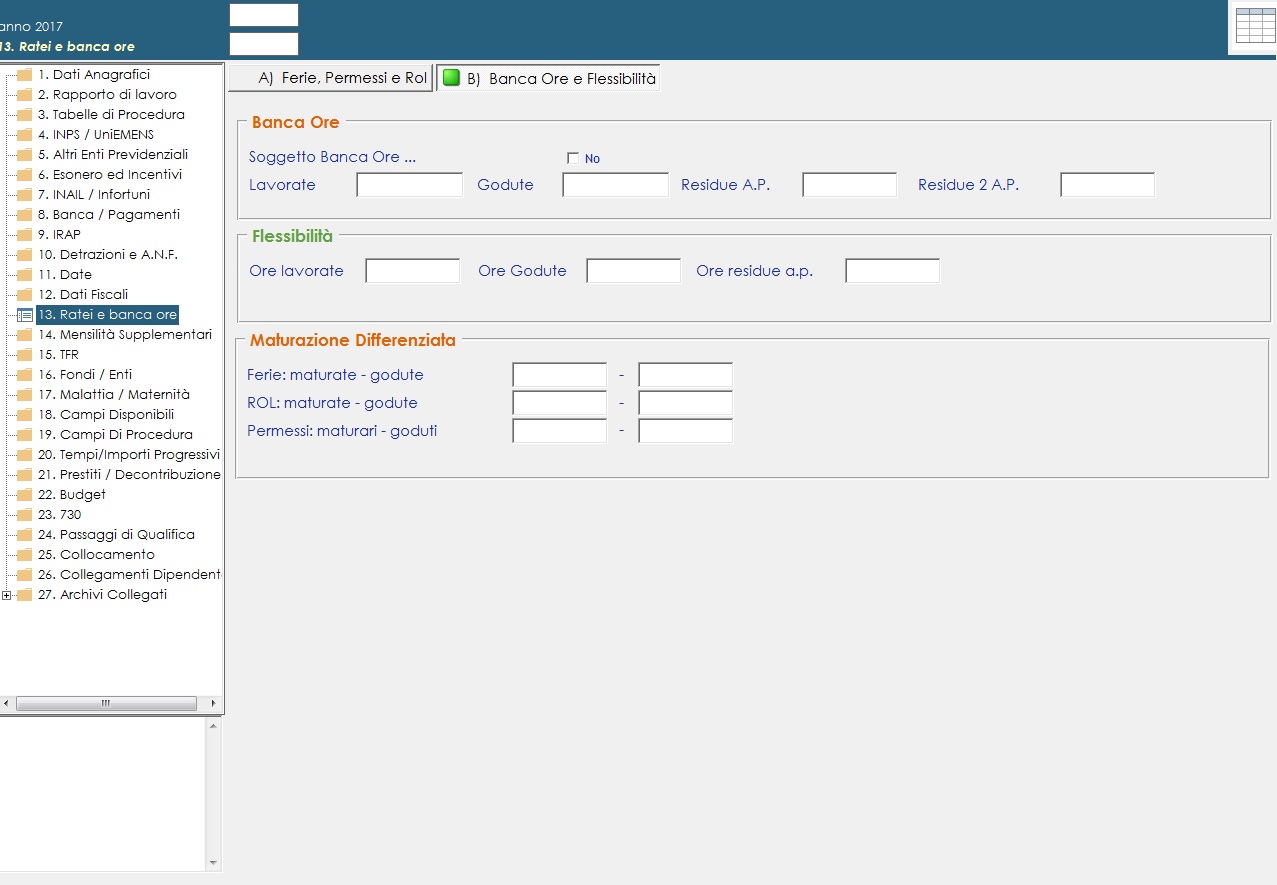Select Malattia / Maternità tree entry
This screenshot has height=885, width=1277.
[114, 395]
